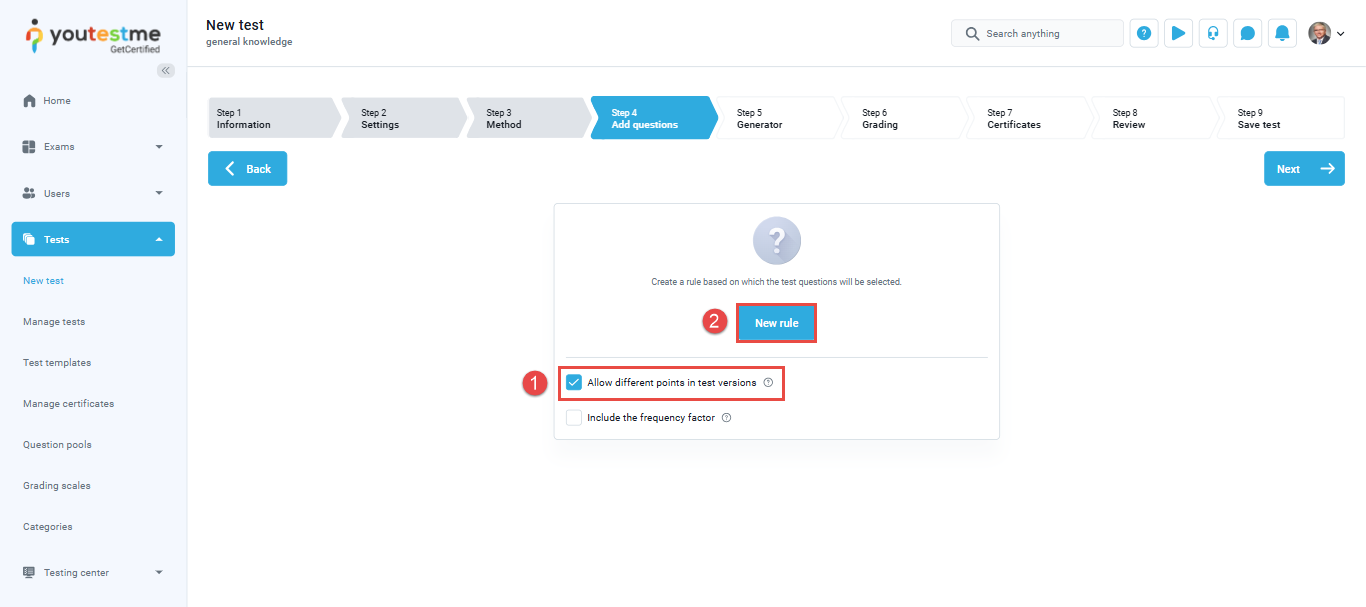Open the user profile avatar dropdown
The width and height of the screenshot is (1366, 607).
1326,33
